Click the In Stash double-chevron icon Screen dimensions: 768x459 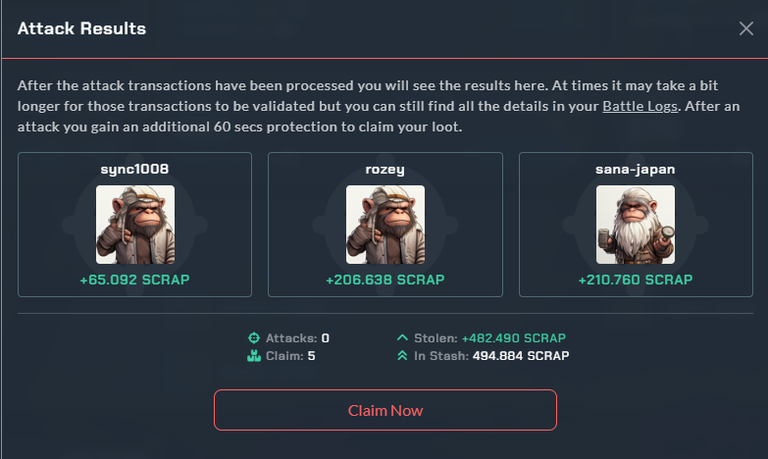tap(402, 356)
